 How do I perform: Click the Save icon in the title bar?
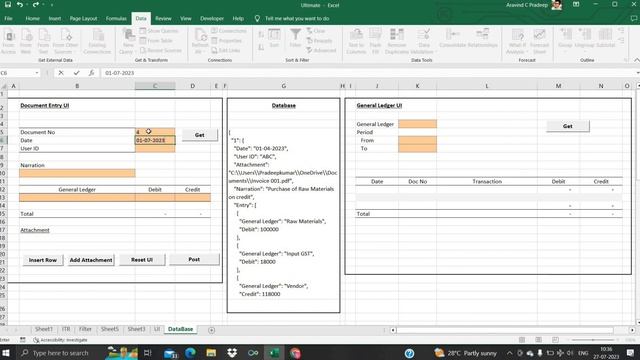pyautogui.click(x=7, y=5)
